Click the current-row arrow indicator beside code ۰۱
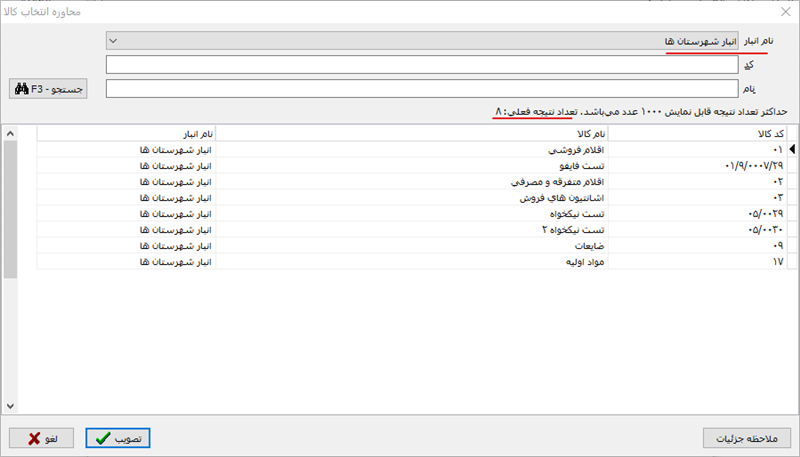Screen dimensions: 800x457 pyautogui.click(x=793, y=150)
